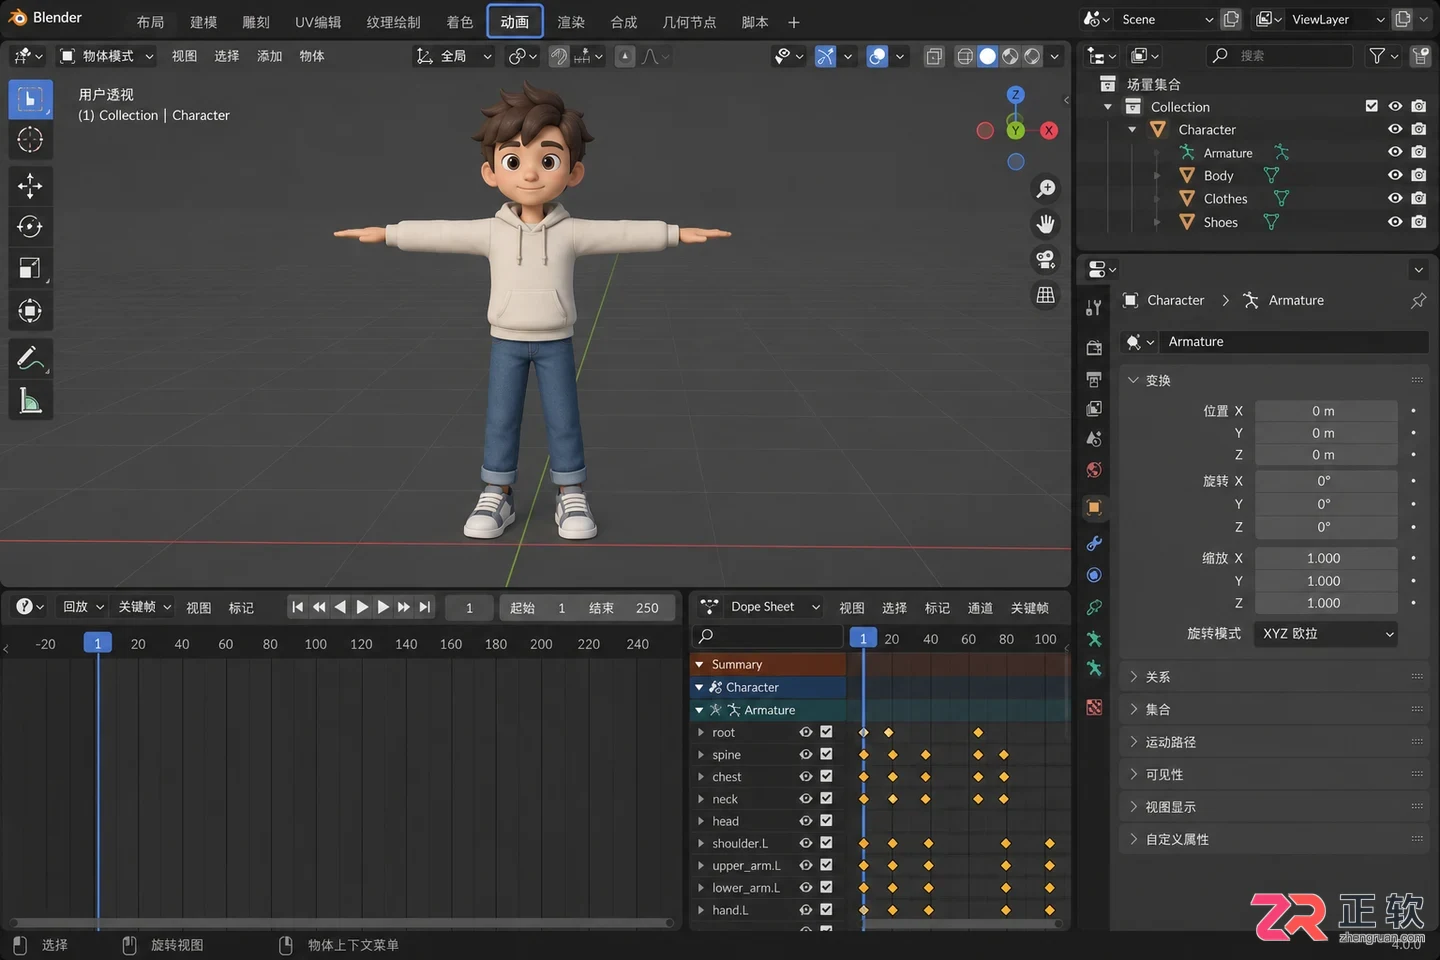Open the World properties globe tab icon
The height and width of the screenshot is (960, 1440).
pyautogui.click(x=1094, y=470)
